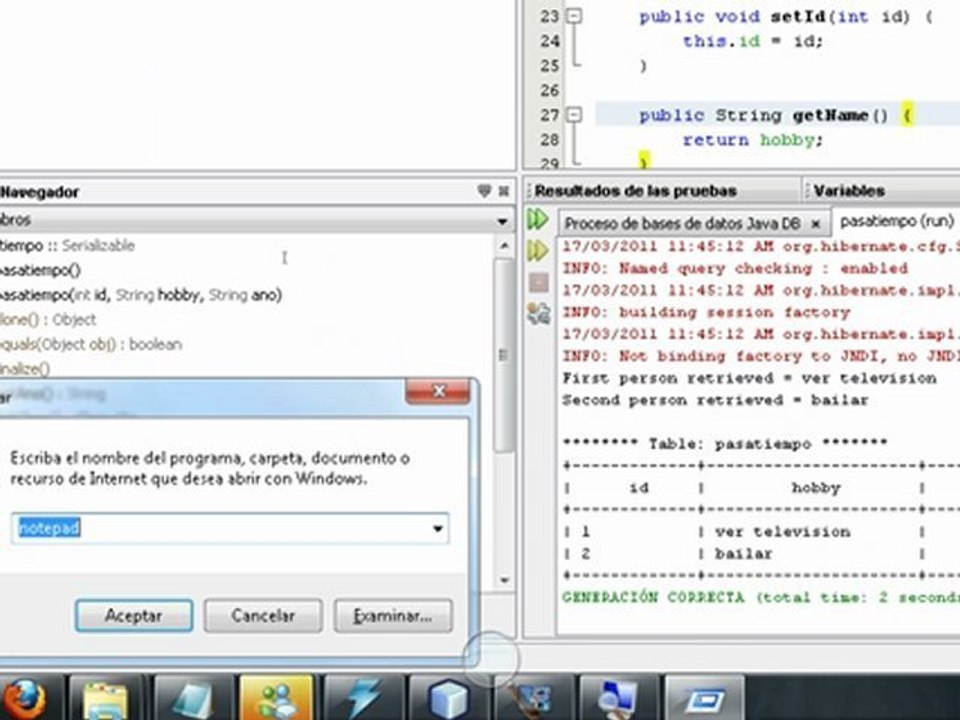This screenshot has height=720, width=960.
Task: Click the Aceptar button
Action: coord(134,615)
